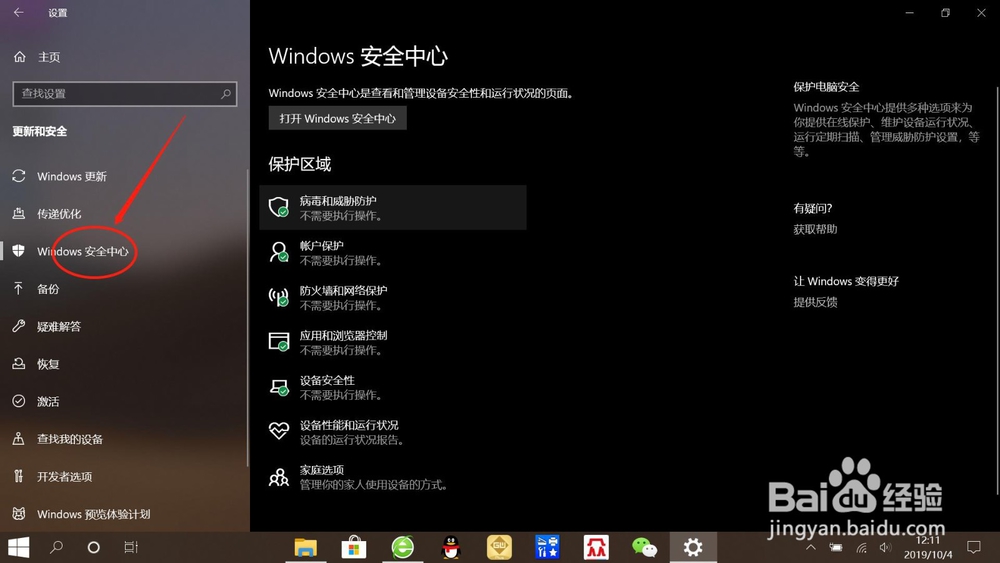The width and height of the screenshot is (1000, 563).
Task: Click the 打开 Windows 安全中心 button
Action: [337, 119]
